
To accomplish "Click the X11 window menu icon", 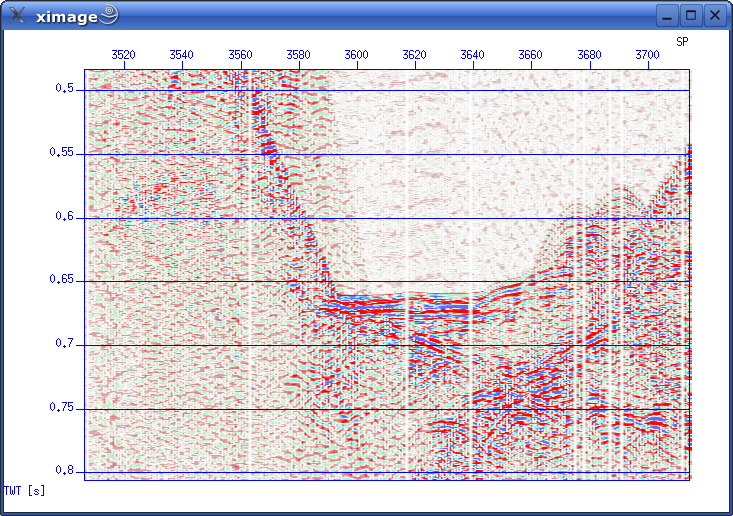I will (x=17, y=15).
